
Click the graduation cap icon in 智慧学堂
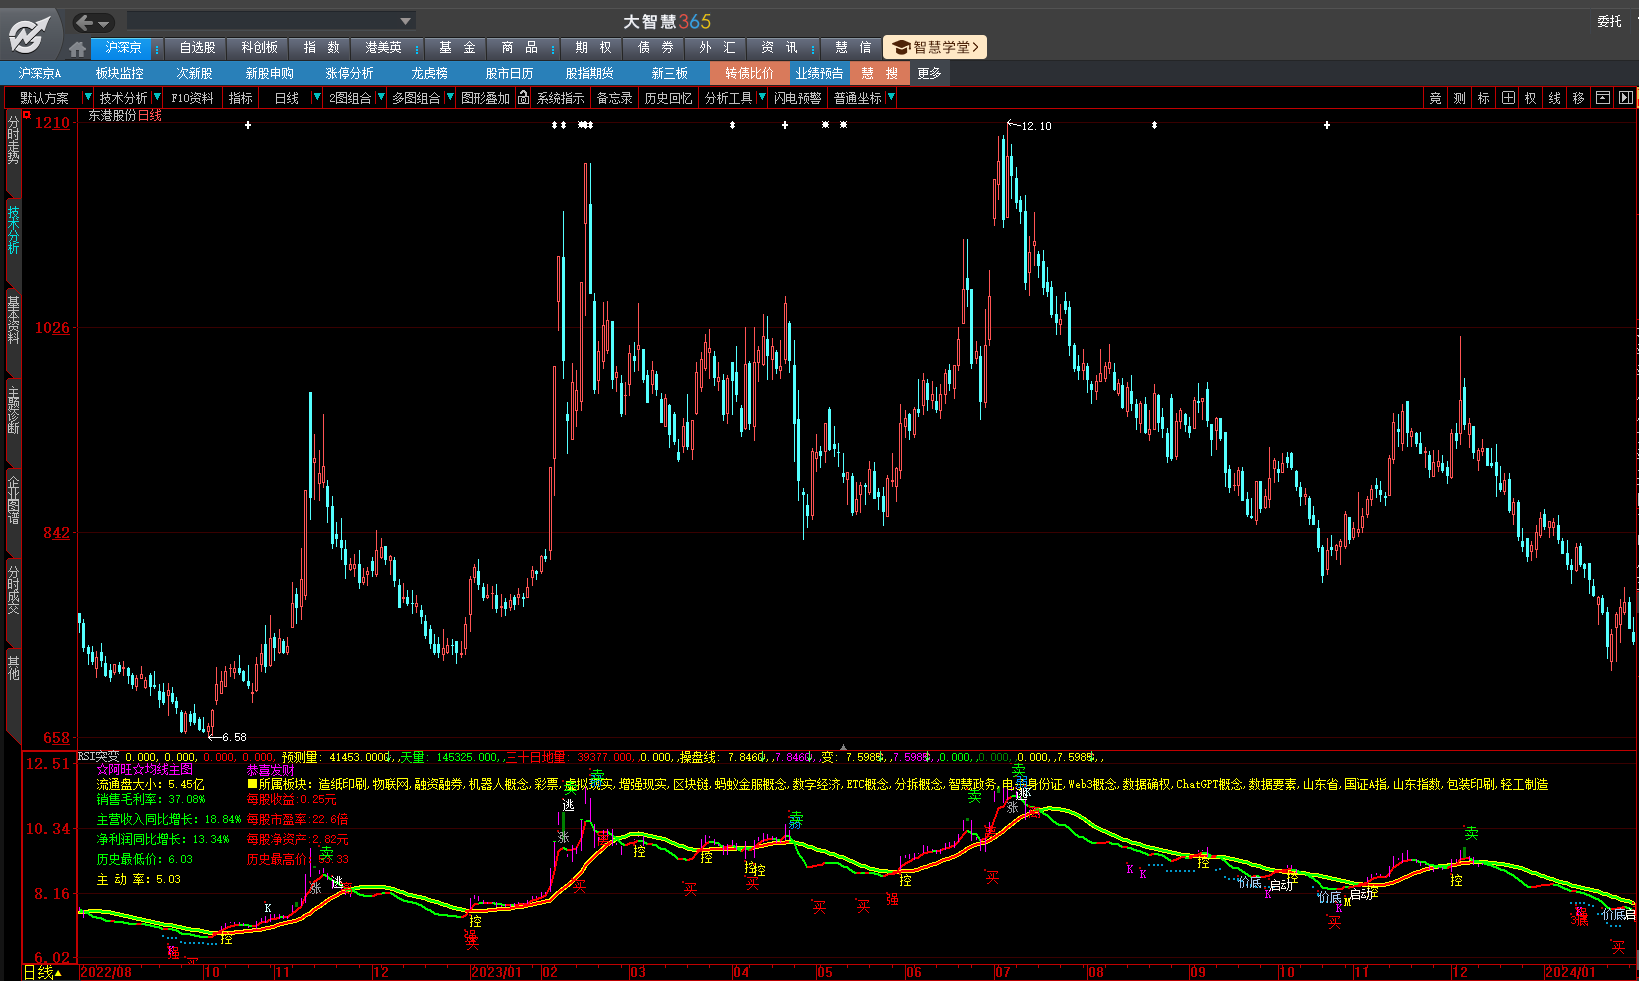(900, 48)
